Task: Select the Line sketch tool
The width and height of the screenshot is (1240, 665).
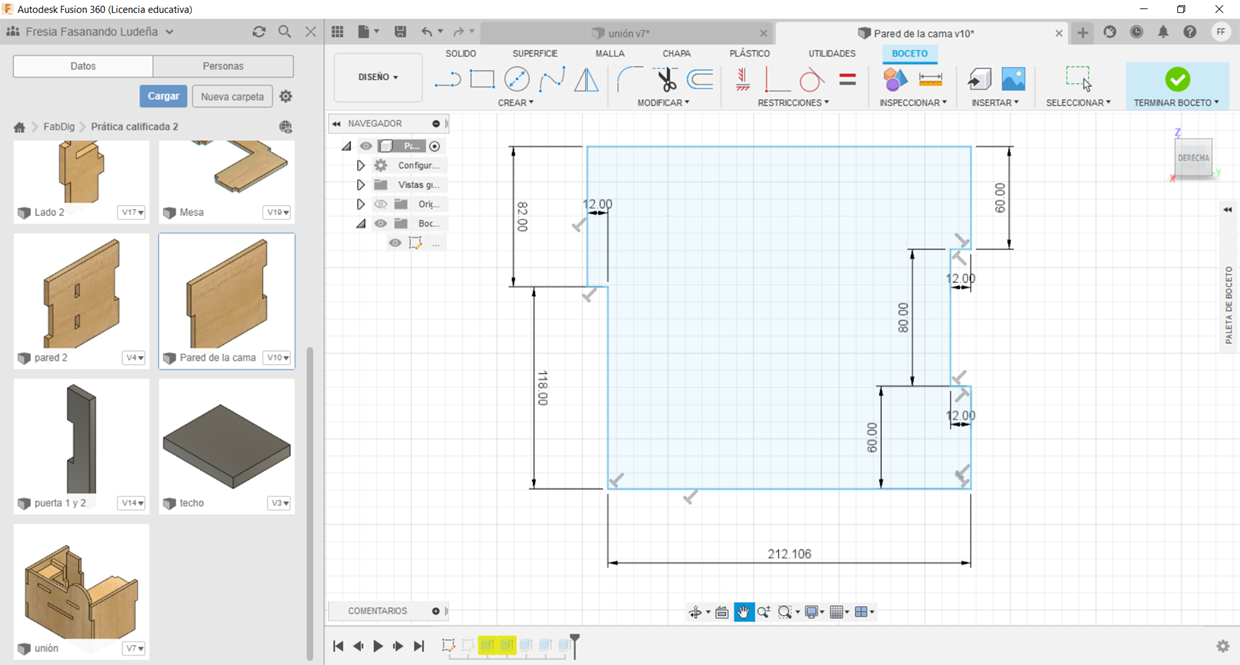Action: (x=447, y=79)
